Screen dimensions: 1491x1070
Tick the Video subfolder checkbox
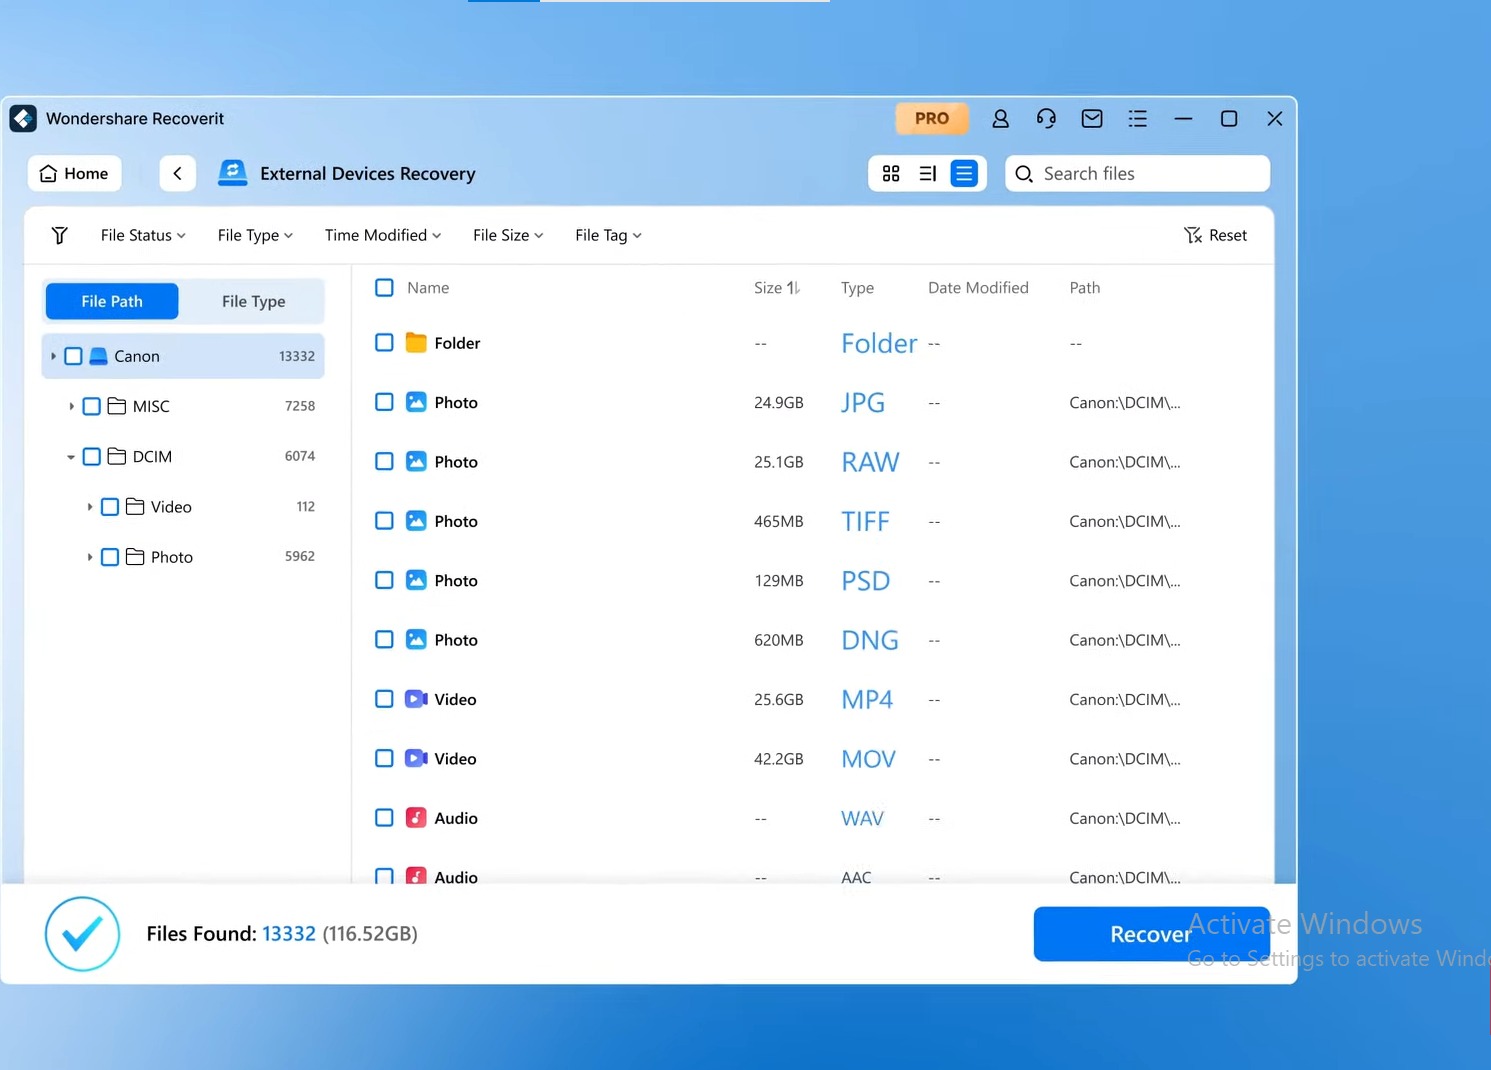pos(110,507)
